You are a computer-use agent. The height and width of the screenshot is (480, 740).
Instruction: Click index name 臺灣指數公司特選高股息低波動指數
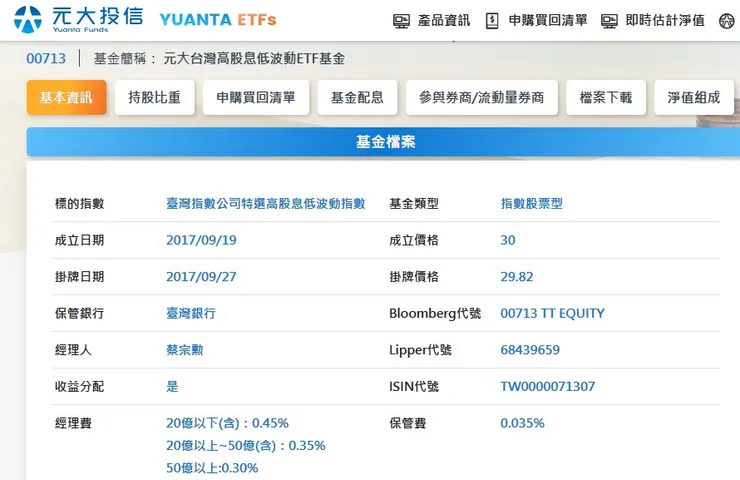pyautogui.click(x=266, y=203)
